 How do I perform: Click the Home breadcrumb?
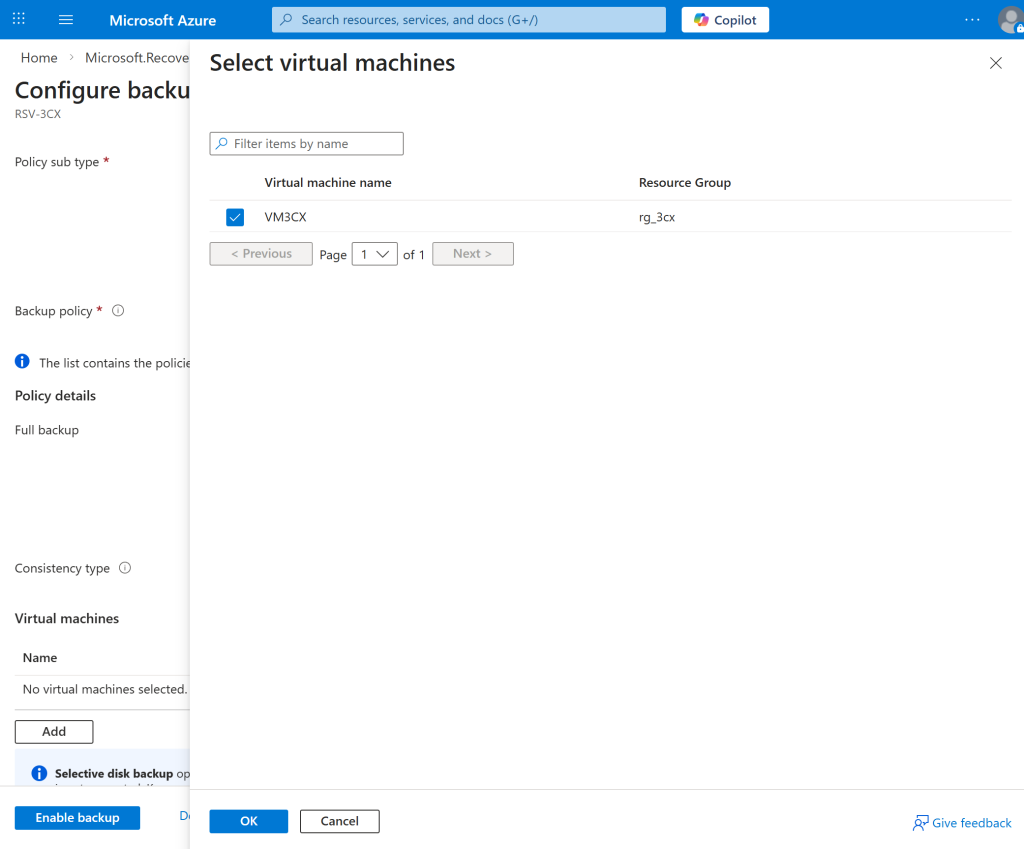(39, 58)
